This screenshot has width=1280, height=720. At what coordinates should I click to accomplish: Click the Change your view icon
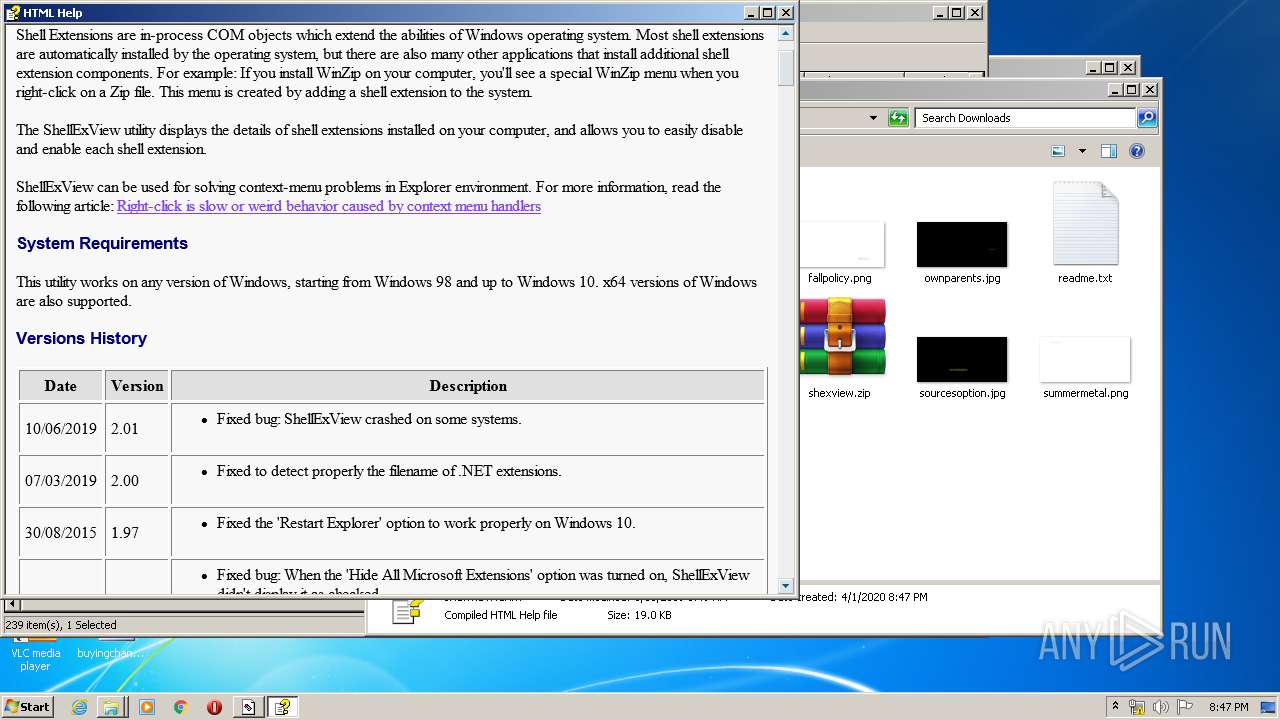pyautogui.click(x=1058, y=151)
